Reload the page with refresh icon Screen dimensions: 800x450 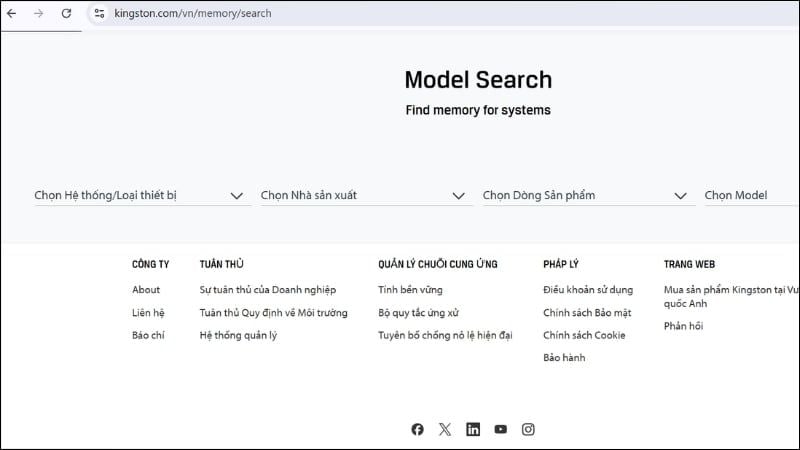[66, 14]
